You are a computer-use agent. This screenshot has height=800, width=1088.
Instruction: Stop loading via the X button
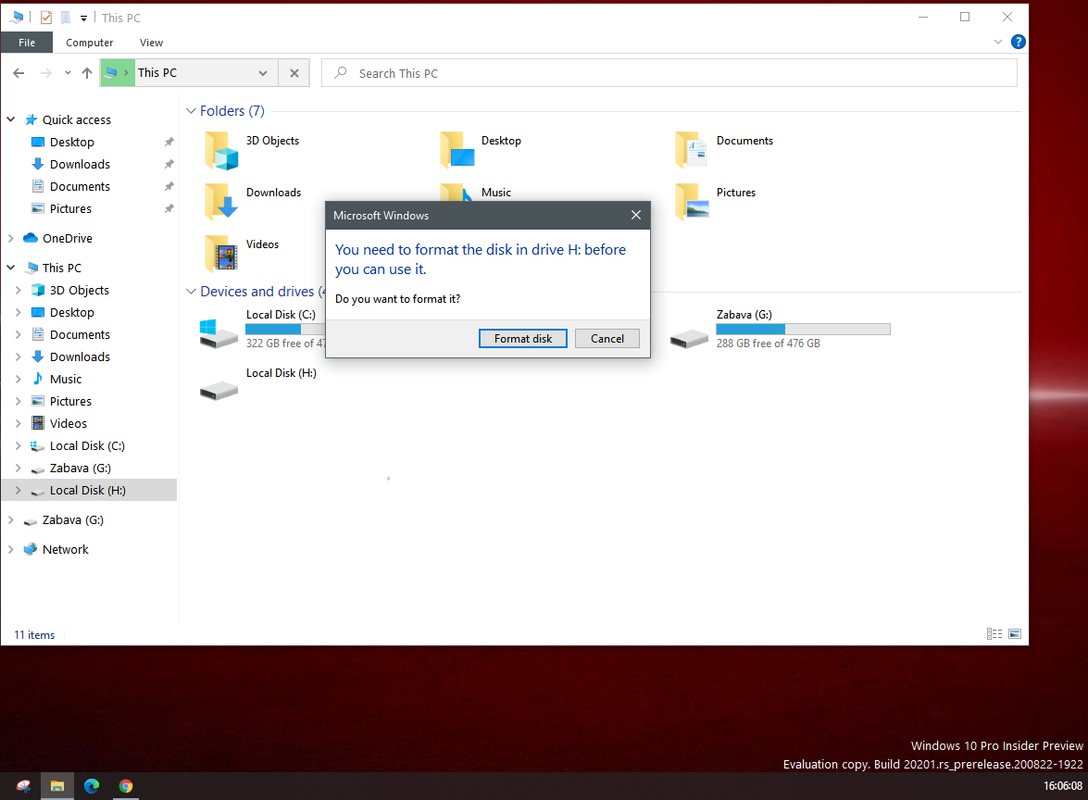[x=294, y=73]
